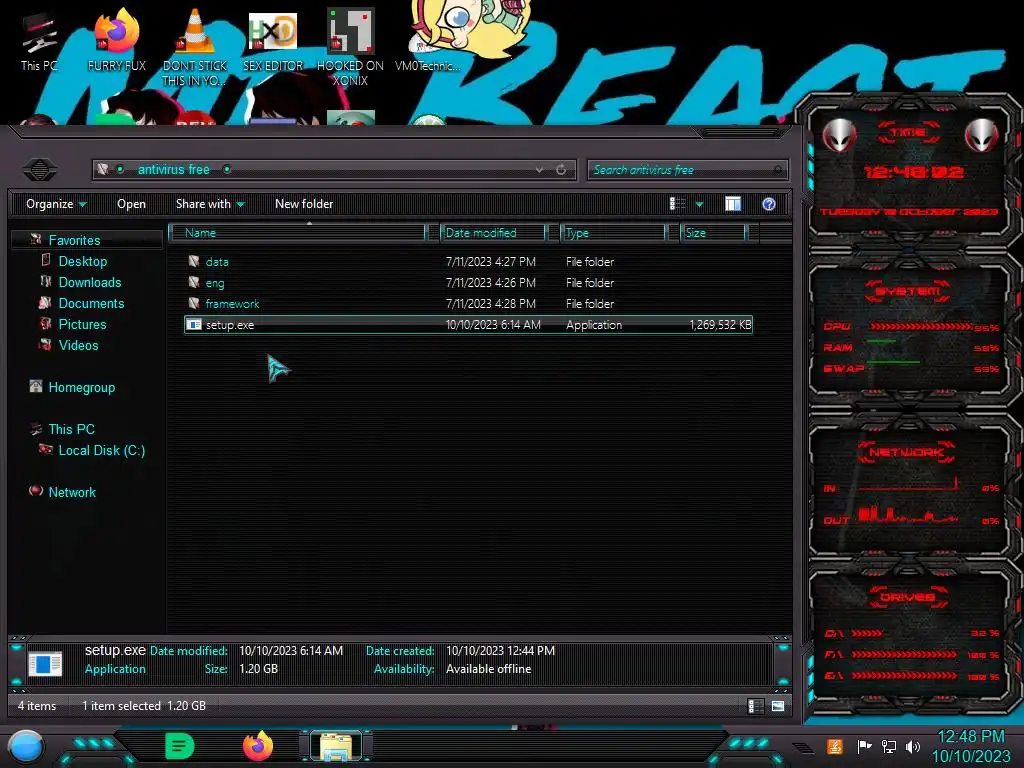Screen dimensions: 1024x768
Task: Open Firefox from the taskbar
Action: pos(258,746)
